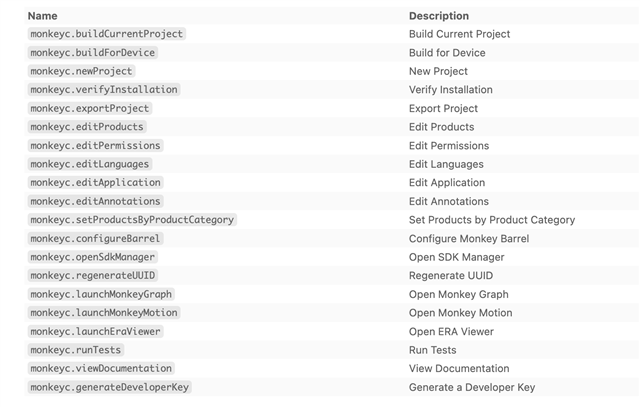Viewport: 640px width, 407px height.
Task: Click the monkeyc.launchMonkeyGraph command entry
Action: (101, 295)
